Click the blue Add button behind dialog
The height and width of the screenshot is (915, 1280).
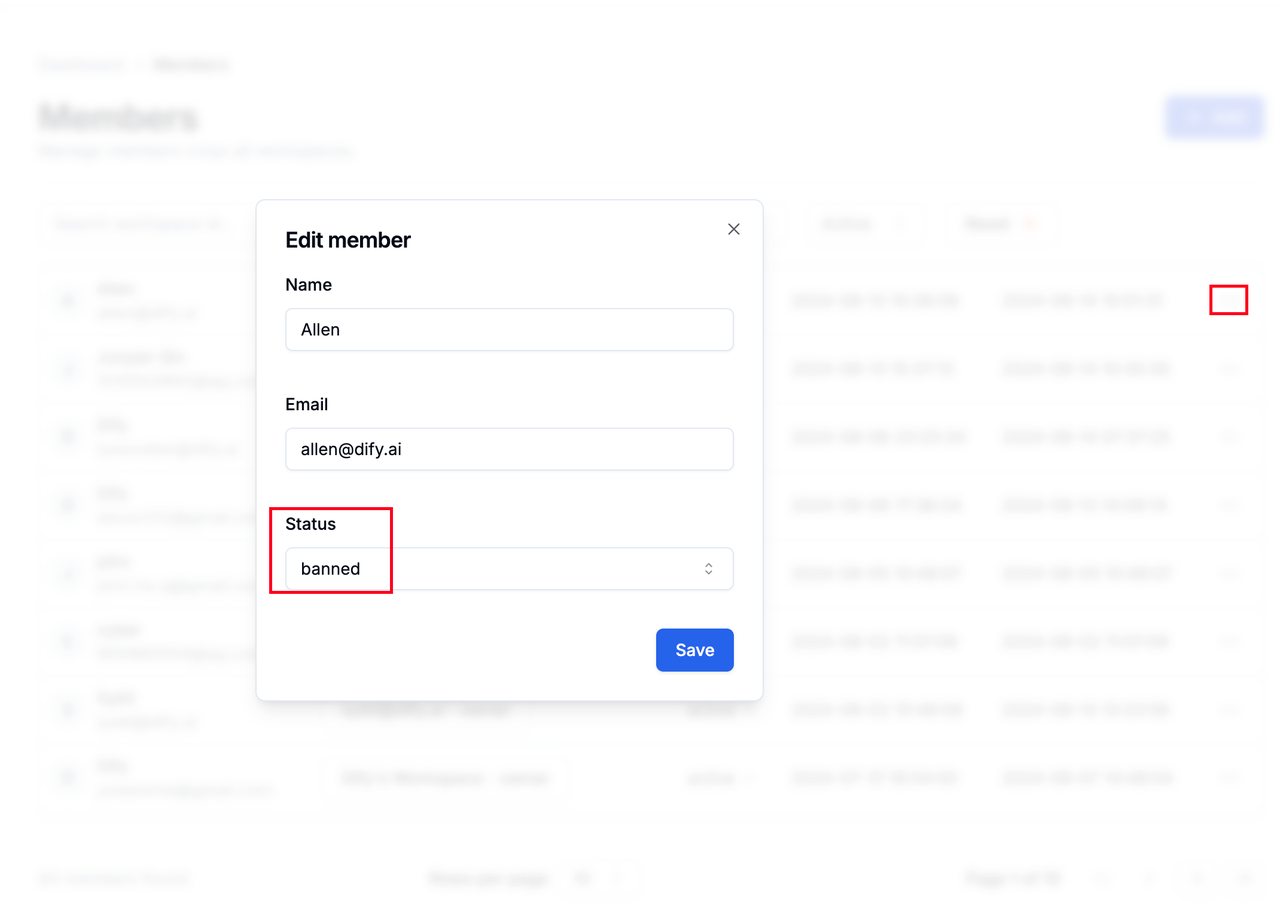pos(1214,117)
